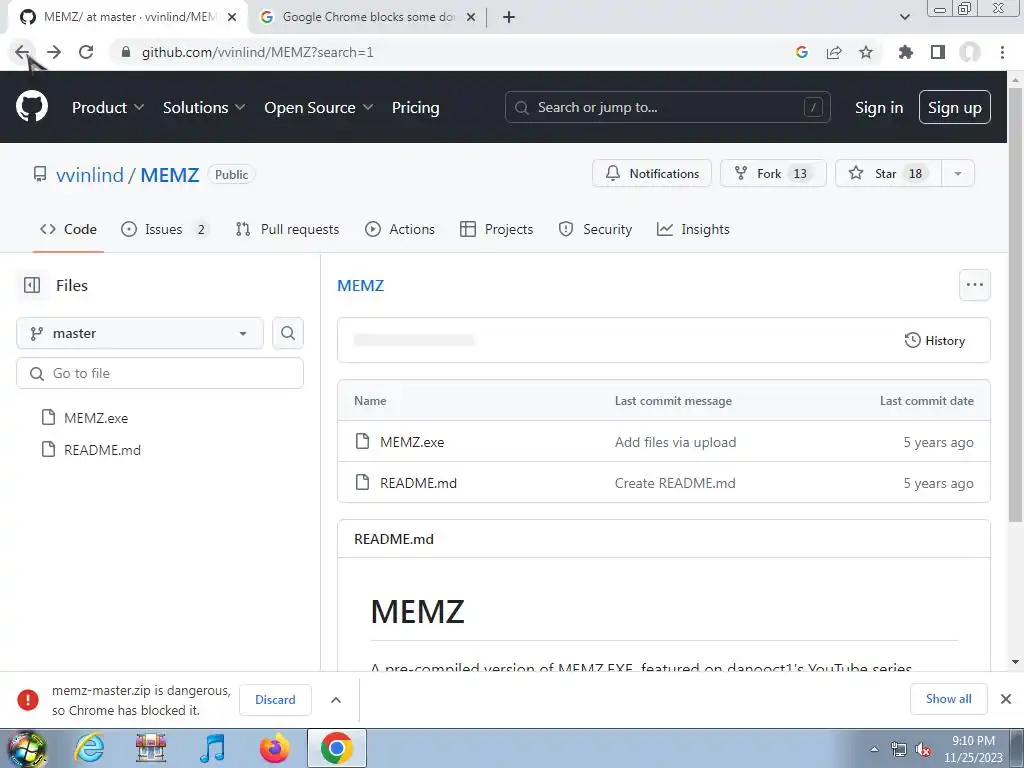Collapse the Files tree panel icon
The image size is (1024, 768).
(x=31, y=285)
